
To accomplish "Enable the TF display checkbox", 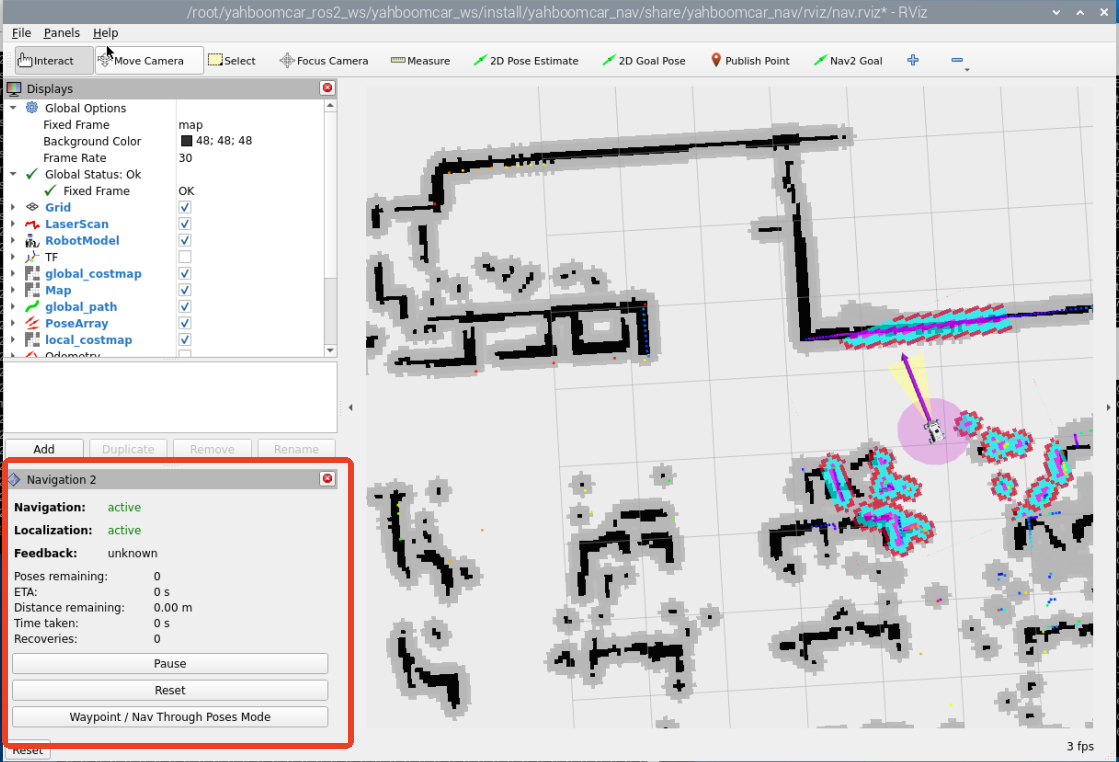I will coord(185,257).
